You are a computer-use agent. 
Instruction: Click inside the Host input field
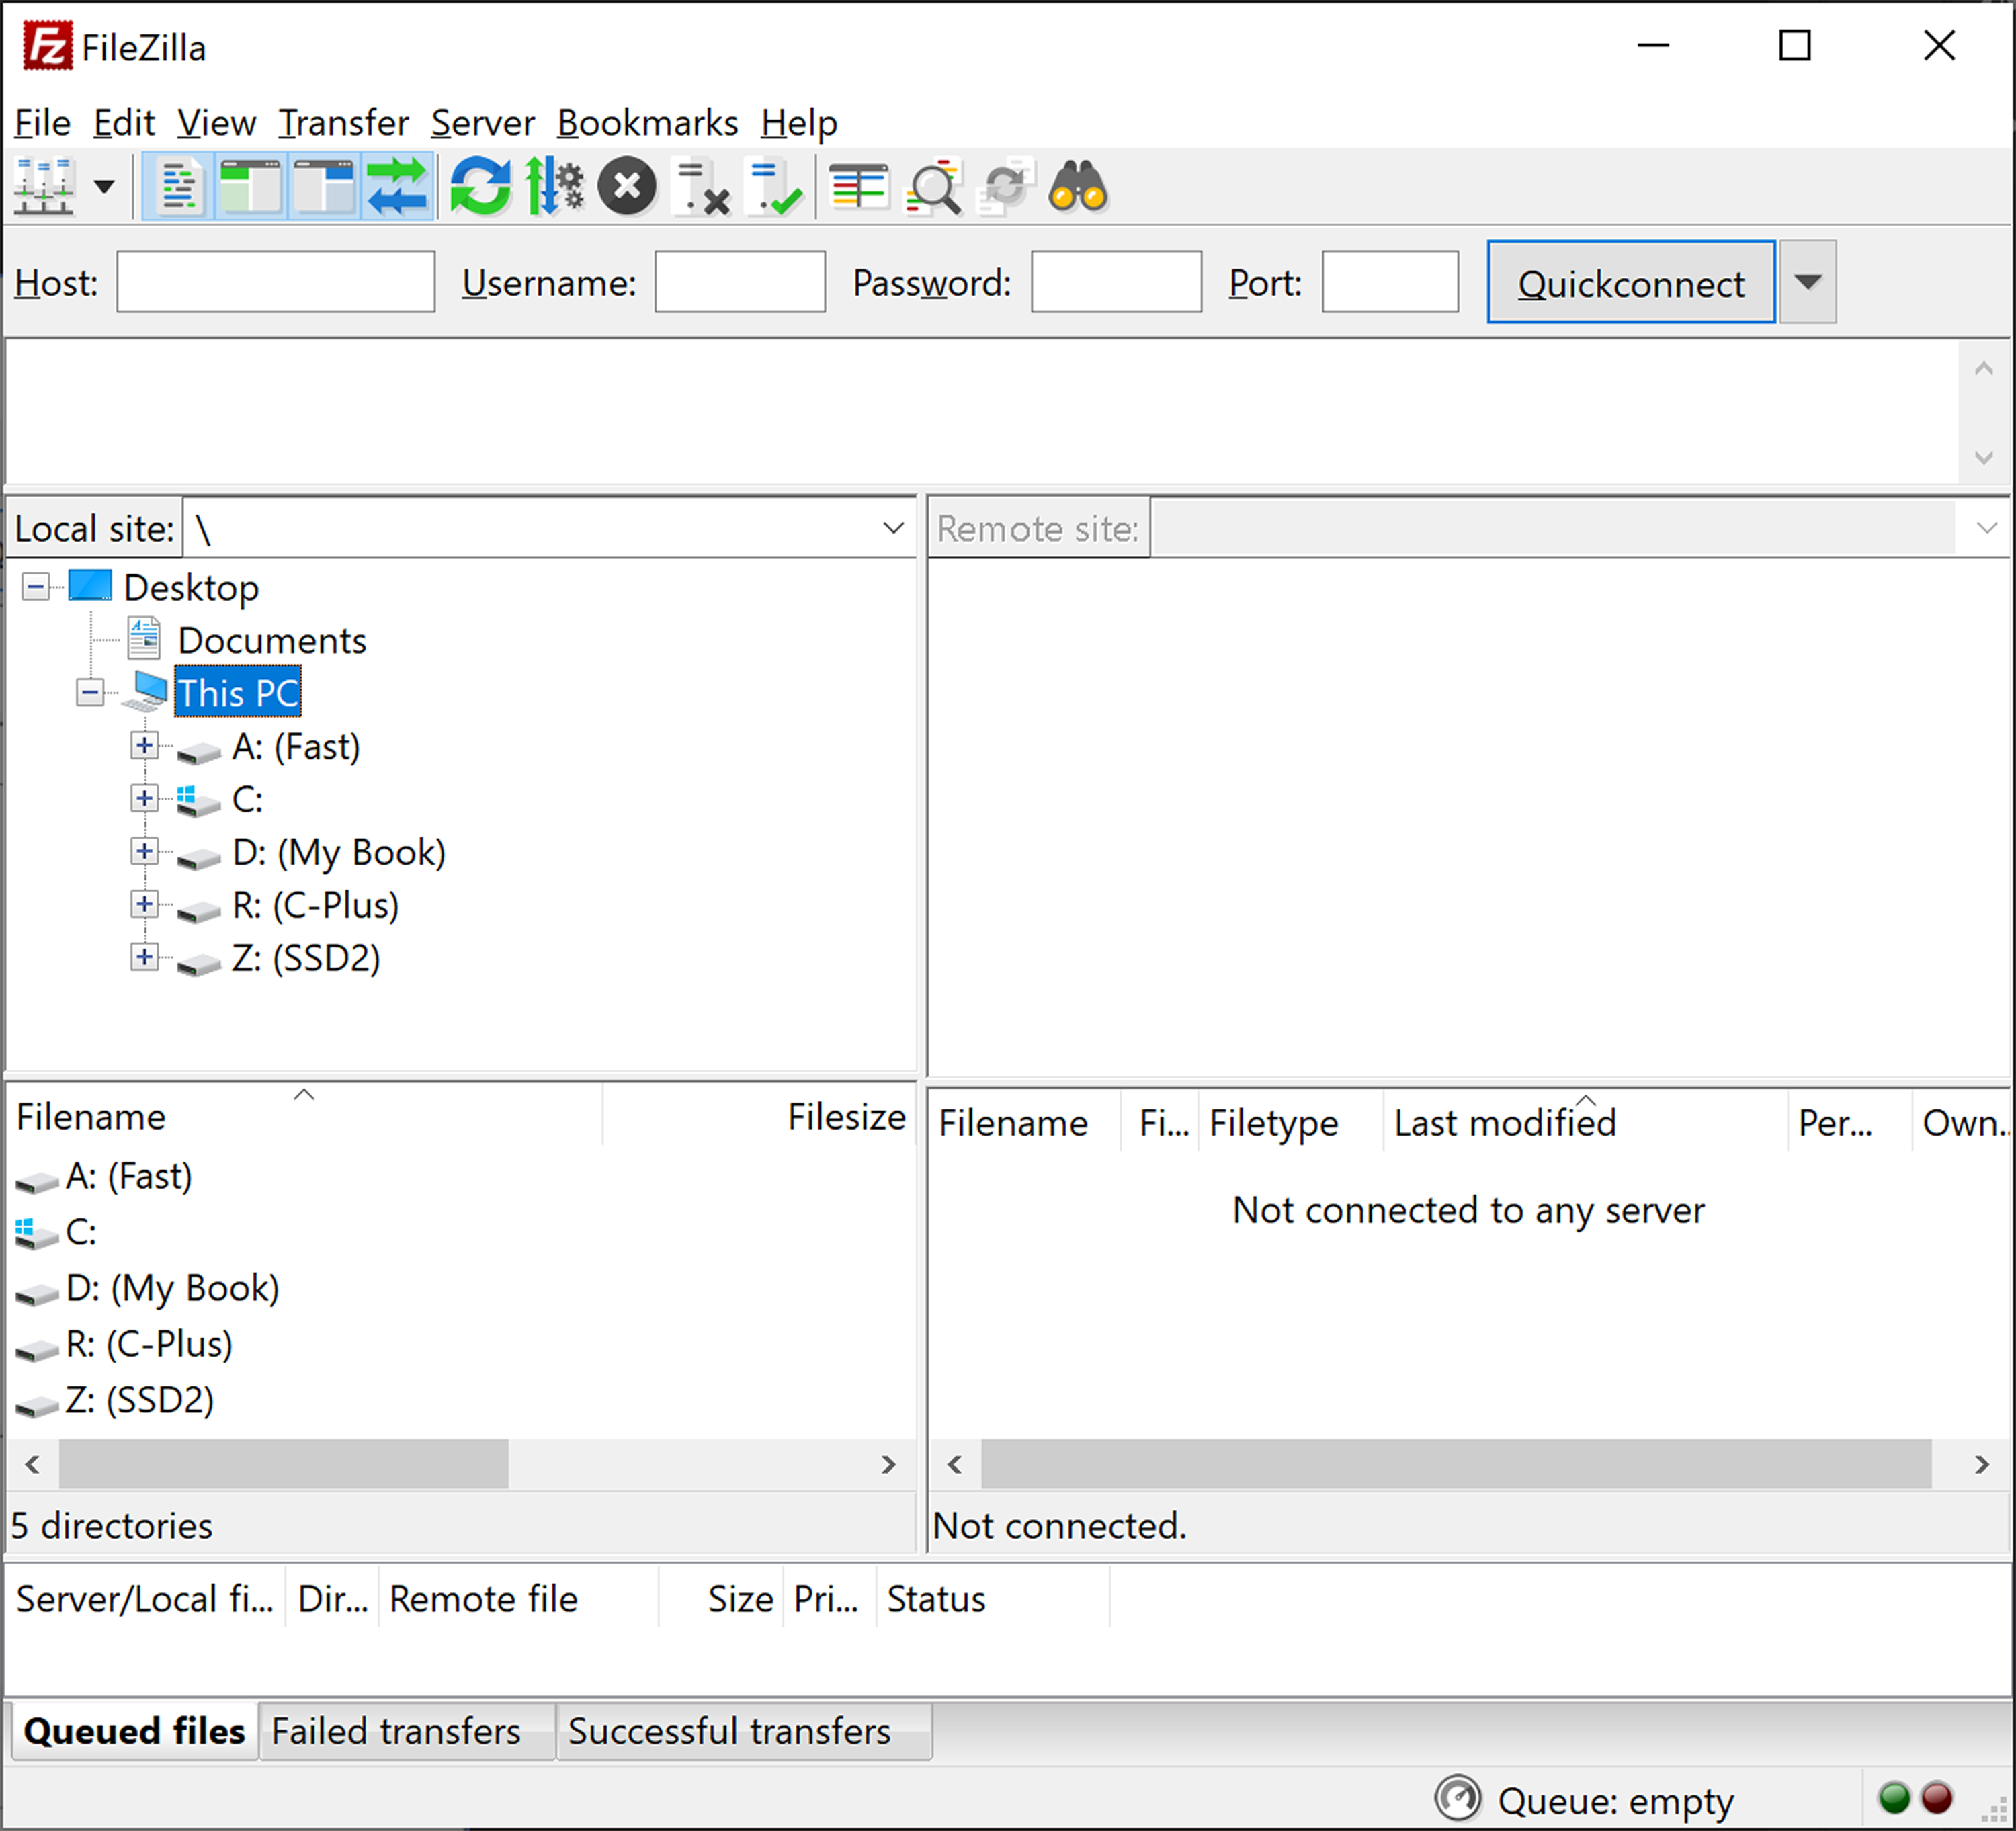(x=274, y=282)
